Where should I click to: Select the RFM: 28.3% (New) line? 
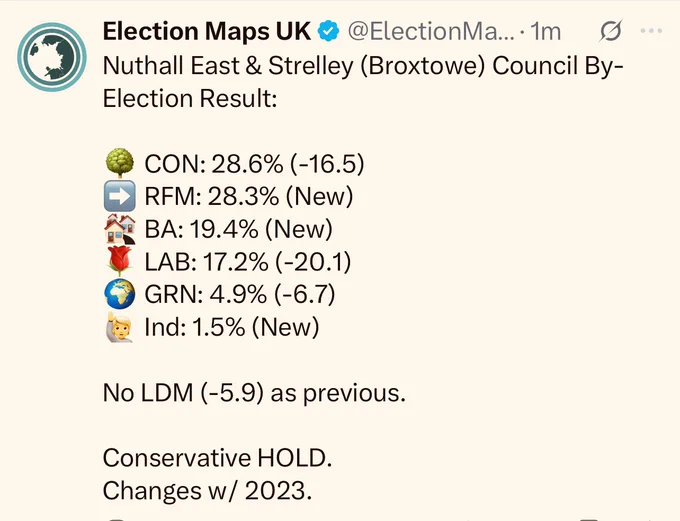coord(248,197)
